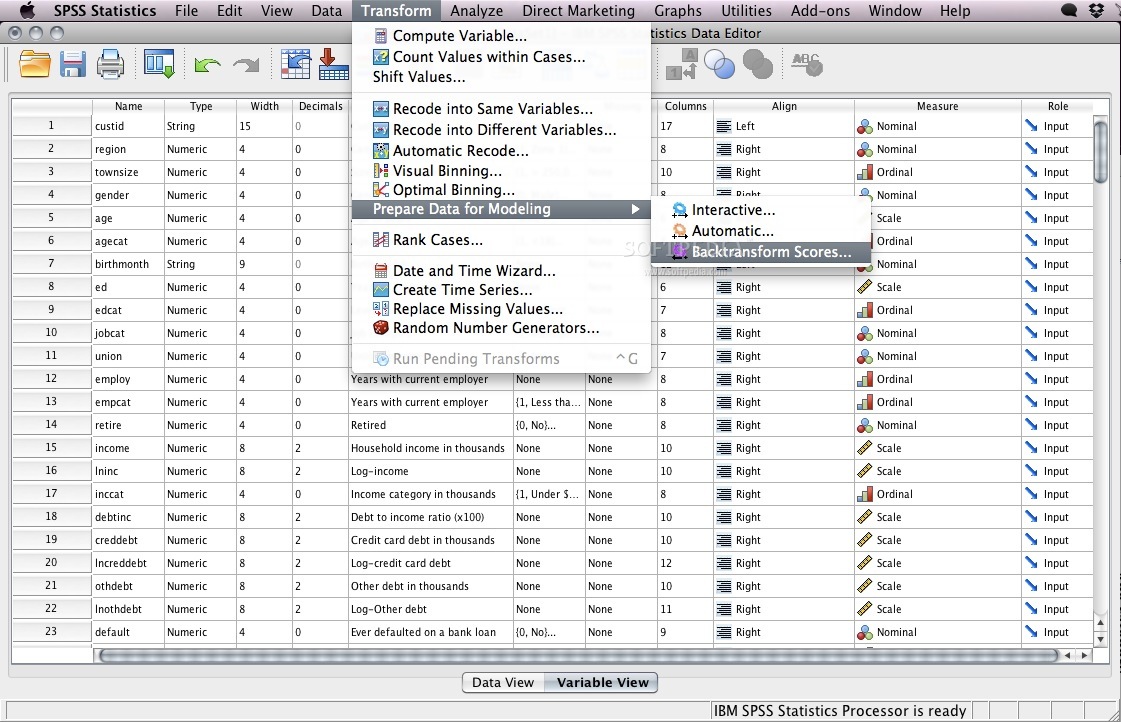The width and height of the screenshot is (1121, 722).
Task: Choose Recode into Different Variables
Action: point(501,129)
